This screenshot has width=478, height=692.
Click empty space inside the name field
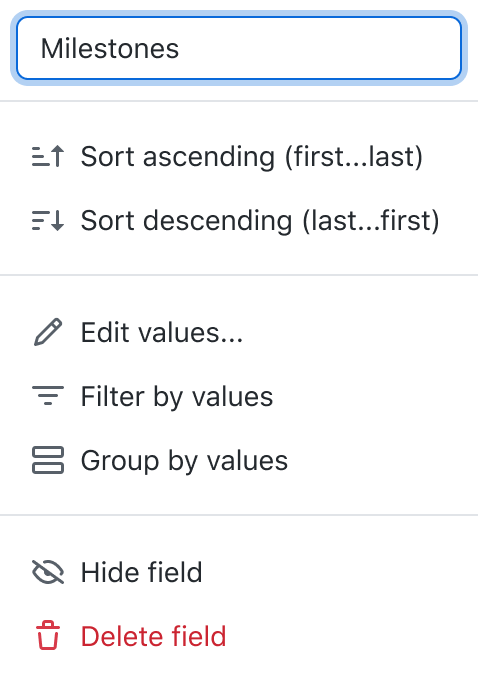[x=320, y=48]
